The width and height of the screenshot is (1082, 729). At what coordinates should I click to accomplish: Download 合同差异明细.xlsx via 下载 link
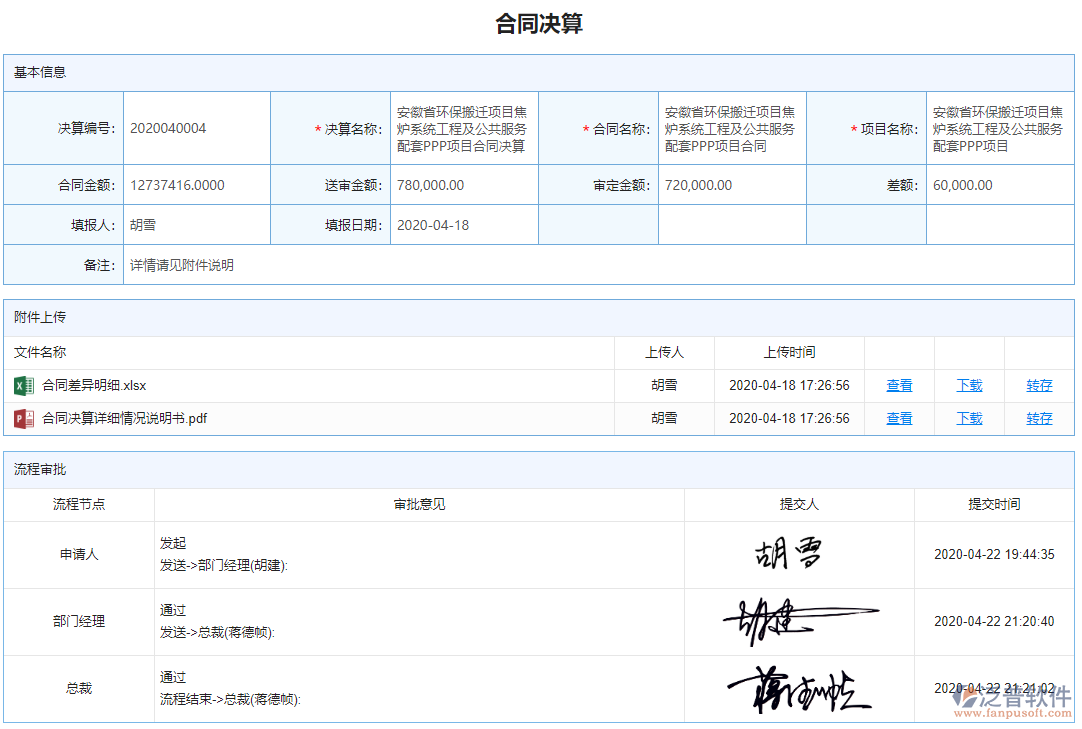tap(967, 385)
